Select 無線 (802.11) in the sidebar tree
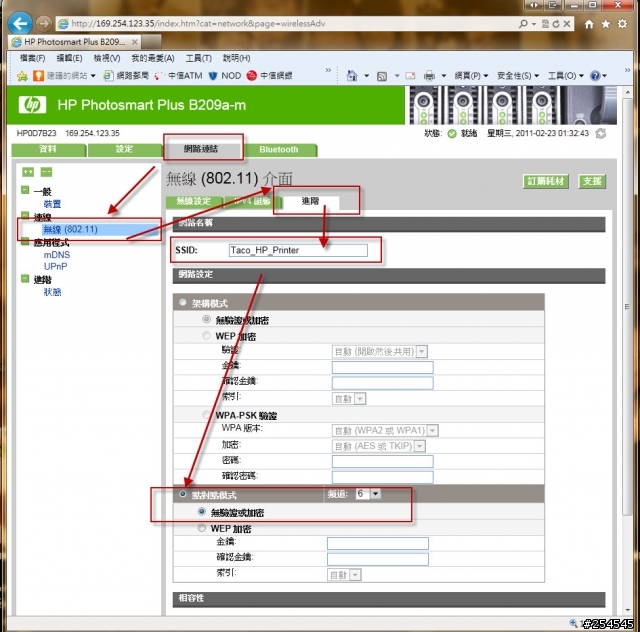The height and width of the screenshot is (632, 640). tap(71, 229)
